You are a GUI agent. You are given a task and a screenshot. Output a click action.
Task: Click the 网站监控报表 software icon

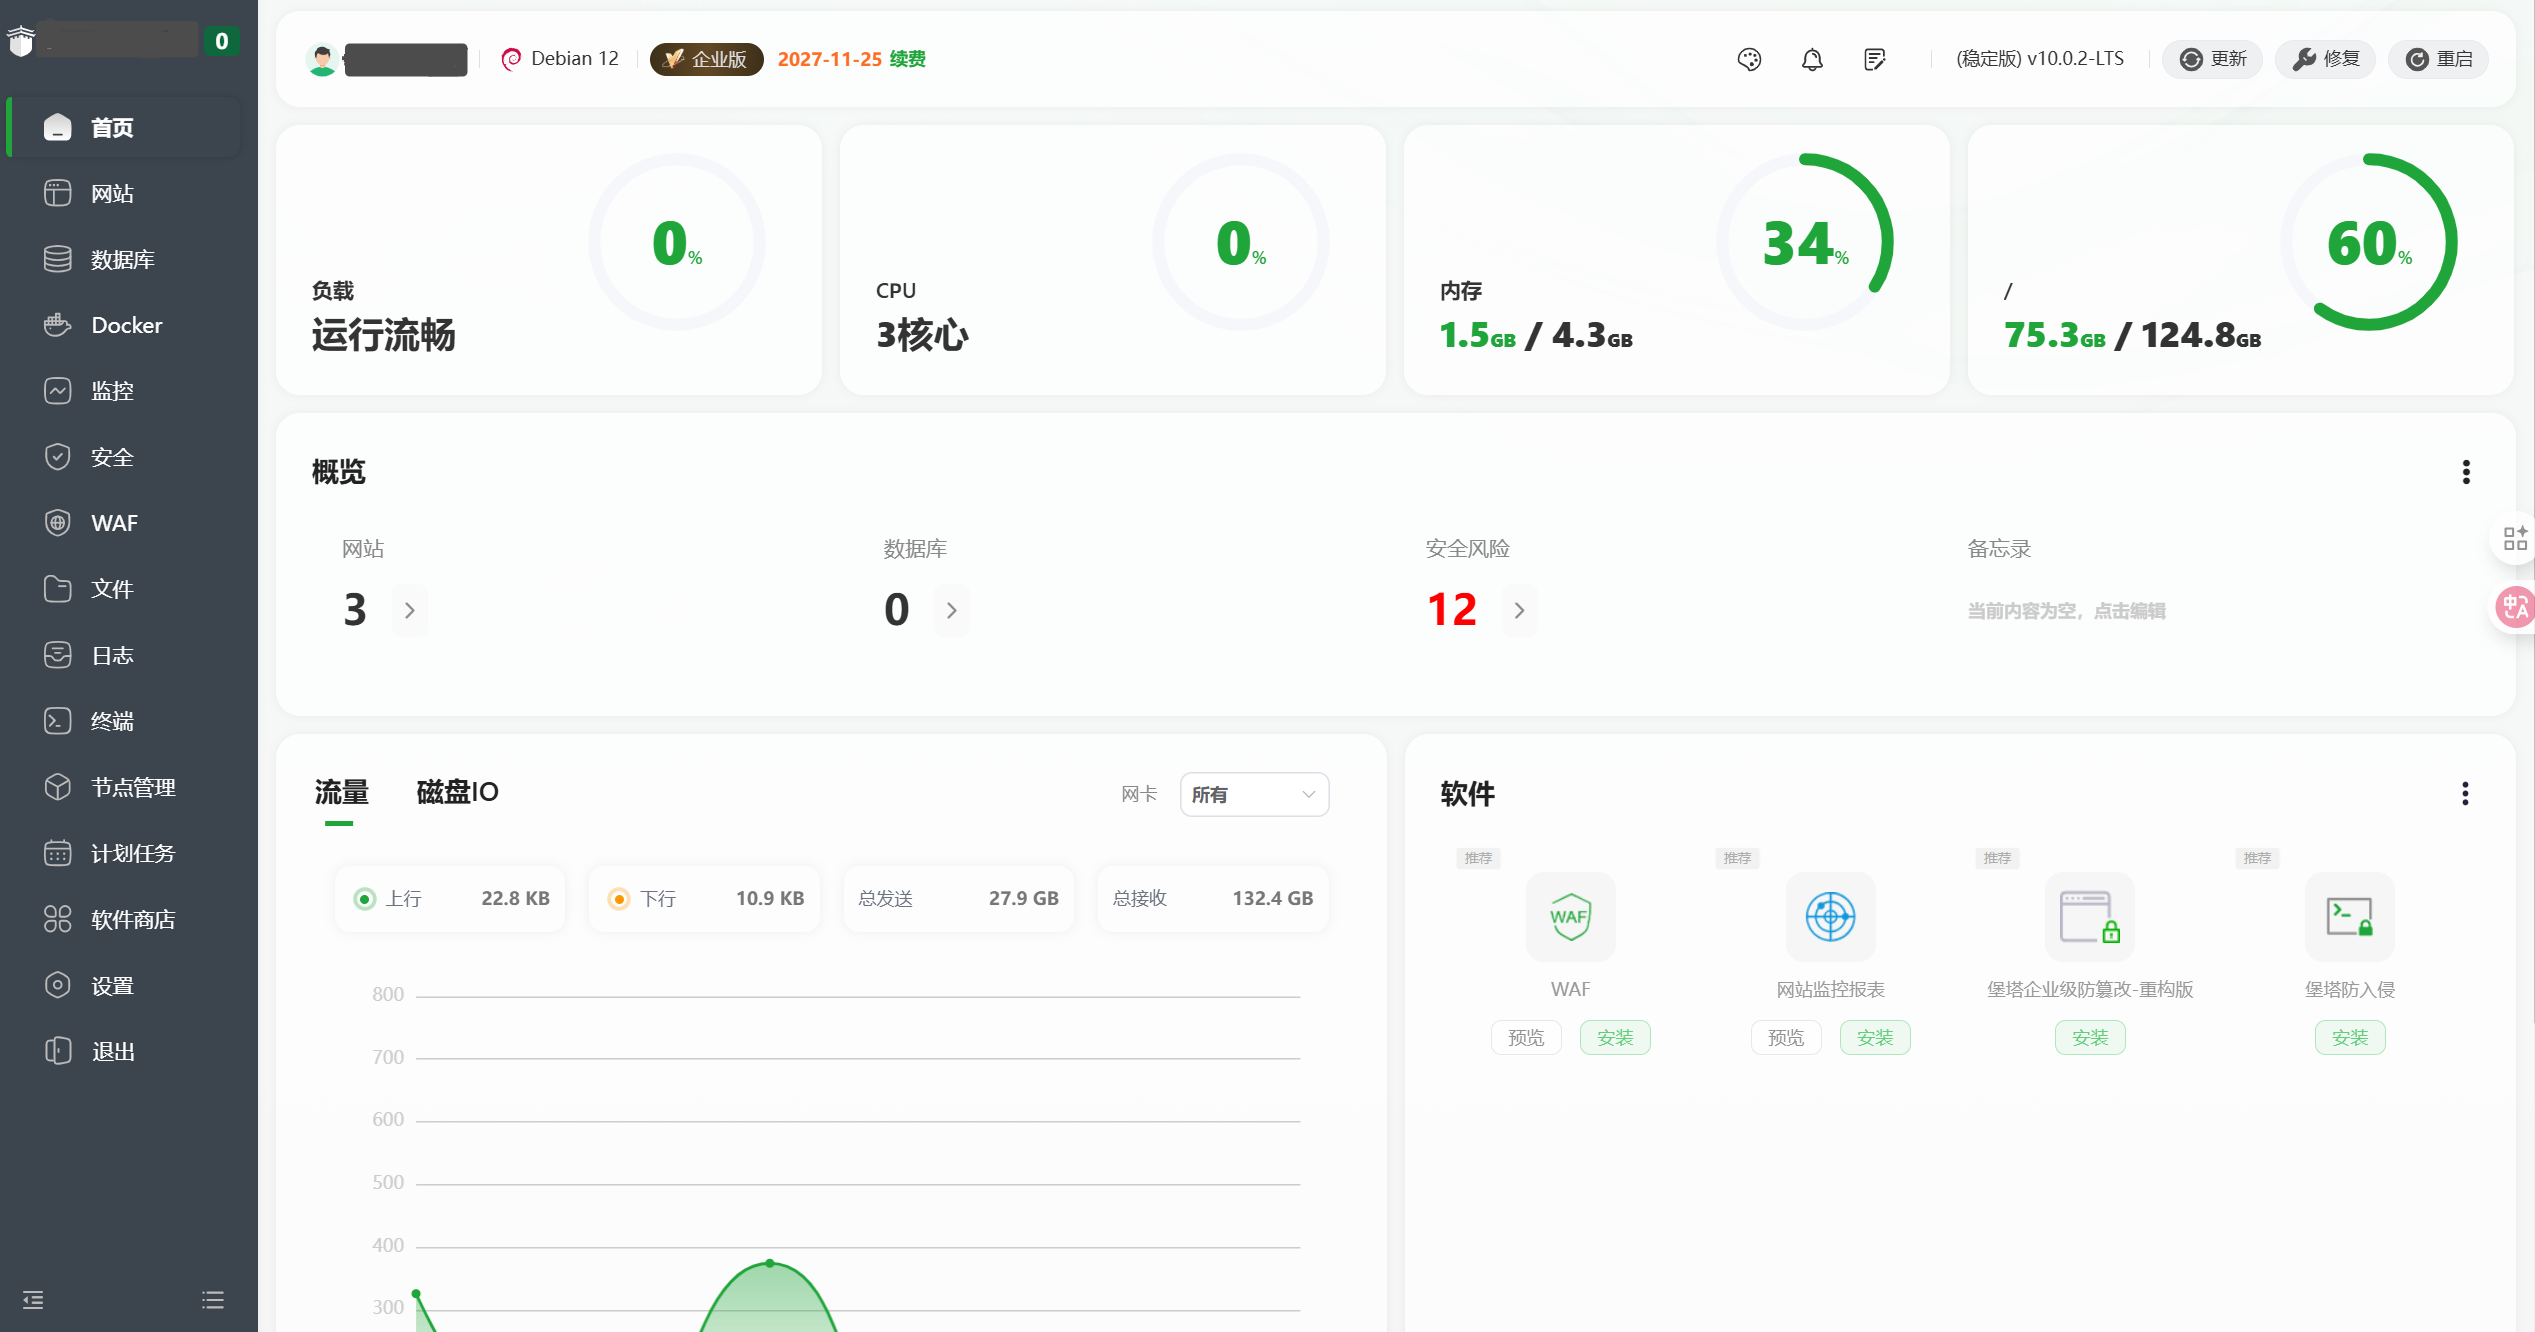click(1830, 916)
